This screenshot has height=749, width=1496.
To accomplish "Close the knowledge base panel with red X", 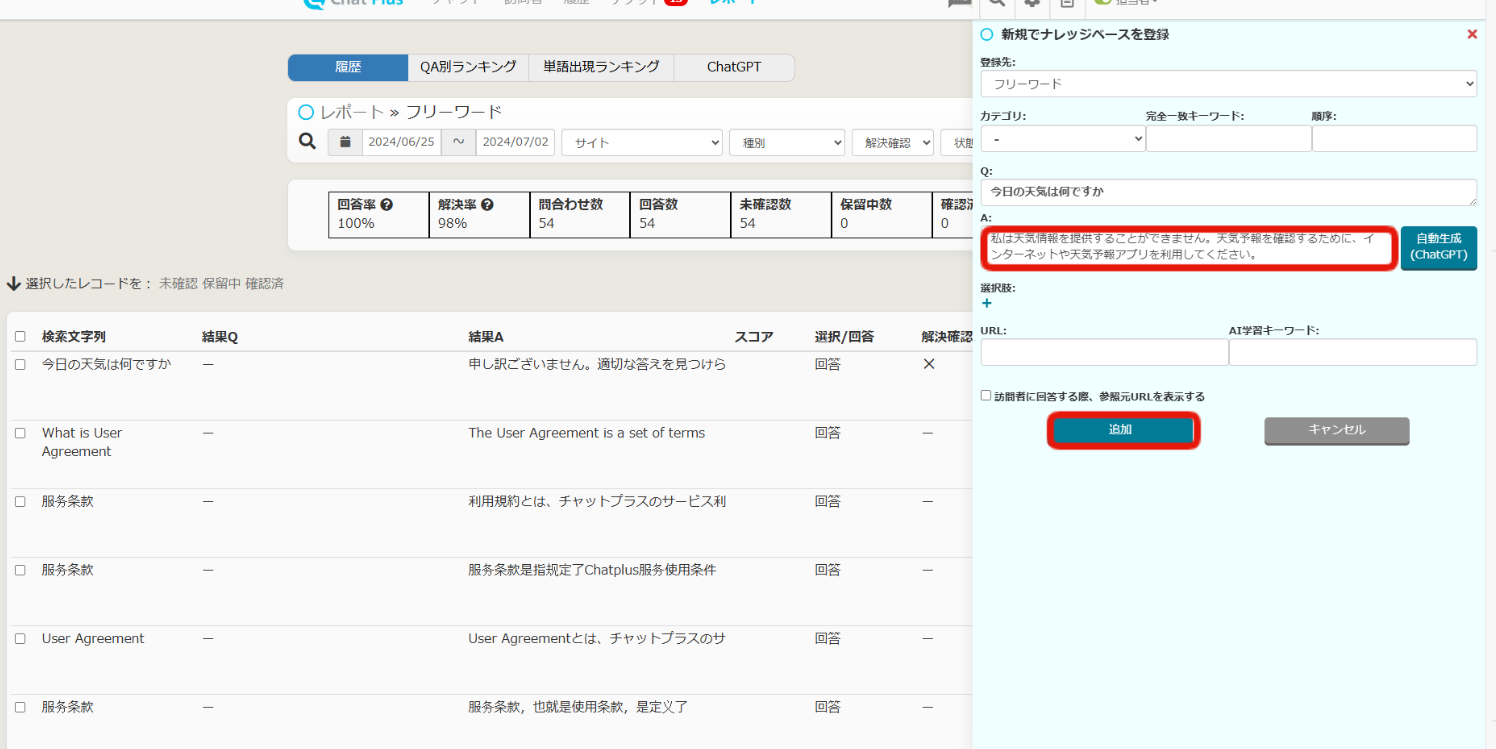I will [x=1471, y=34].
